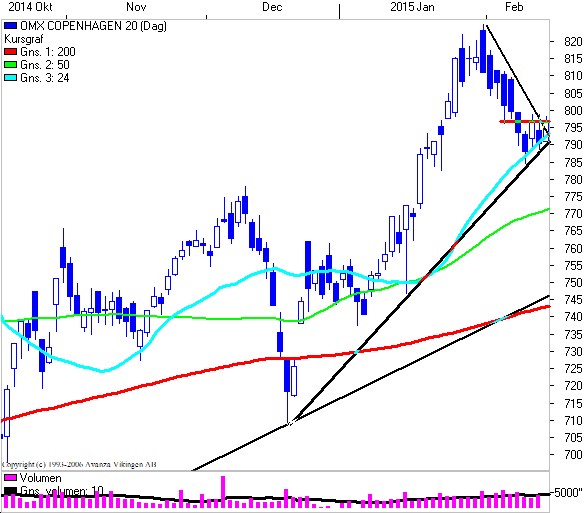
Task: Click the highest candlestick at the 2015 peak
Action: (x=483, y=51)
